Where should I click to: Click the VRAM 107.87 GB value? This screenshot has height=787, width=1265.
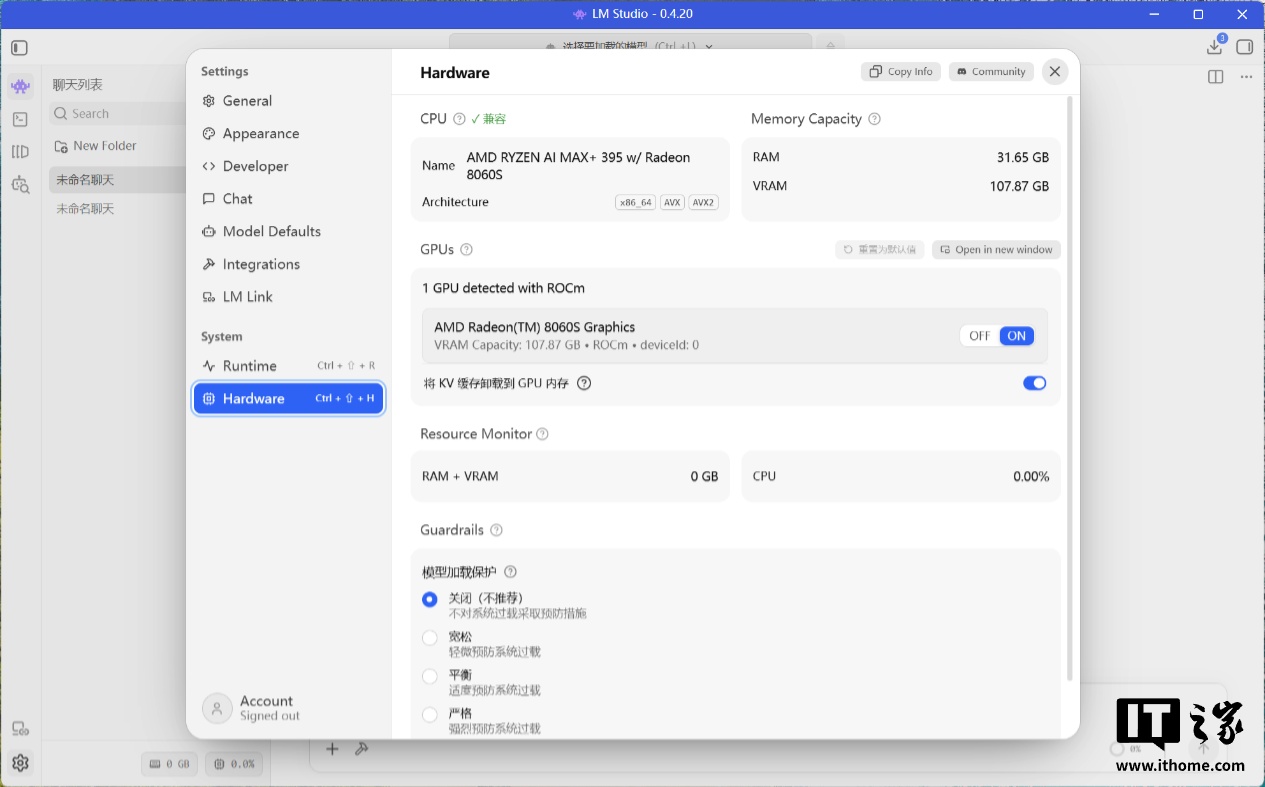(1019, 186)
